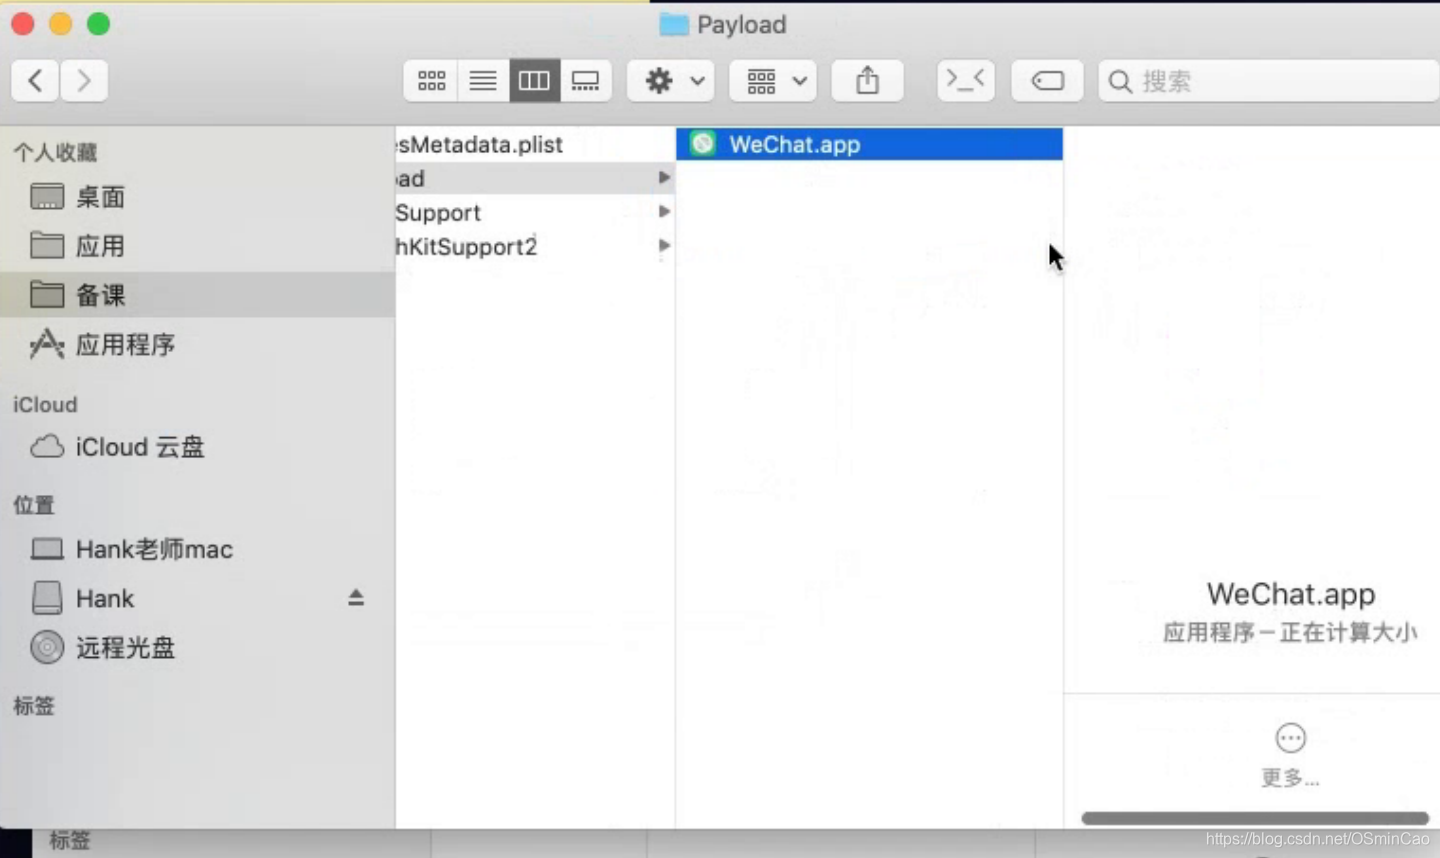Click the 更多... button in preview
Viewport: 1440px width, 858px height.
(1290, 756)
